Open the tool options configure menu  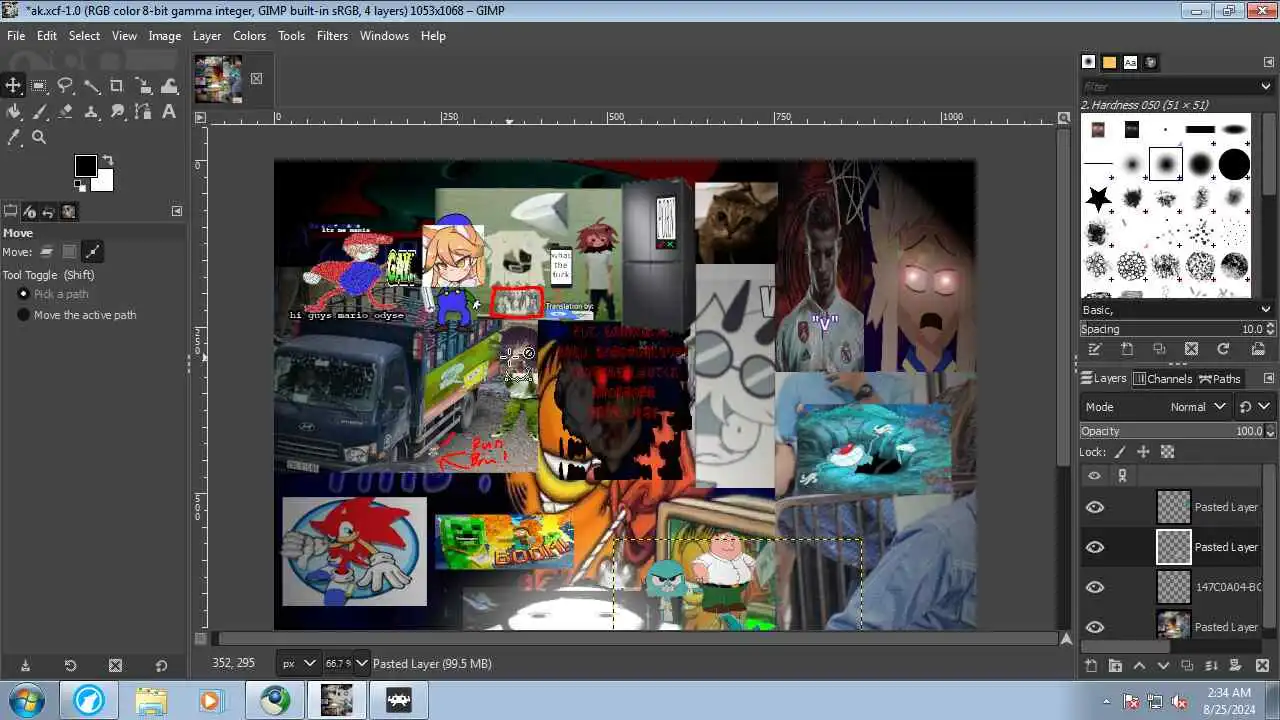[x=177, y=211]
